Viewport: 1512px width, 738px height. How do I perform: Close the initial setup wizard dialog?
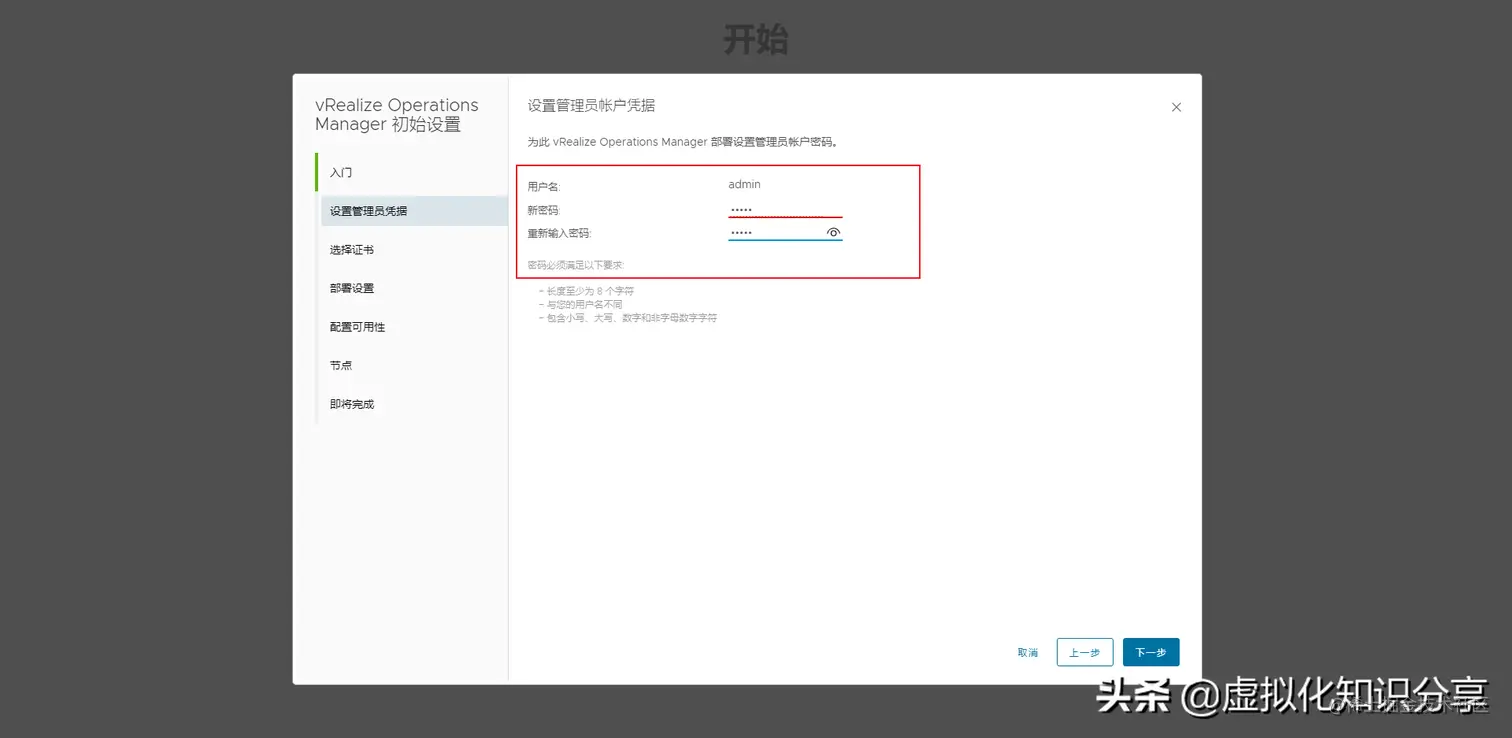1176,107
